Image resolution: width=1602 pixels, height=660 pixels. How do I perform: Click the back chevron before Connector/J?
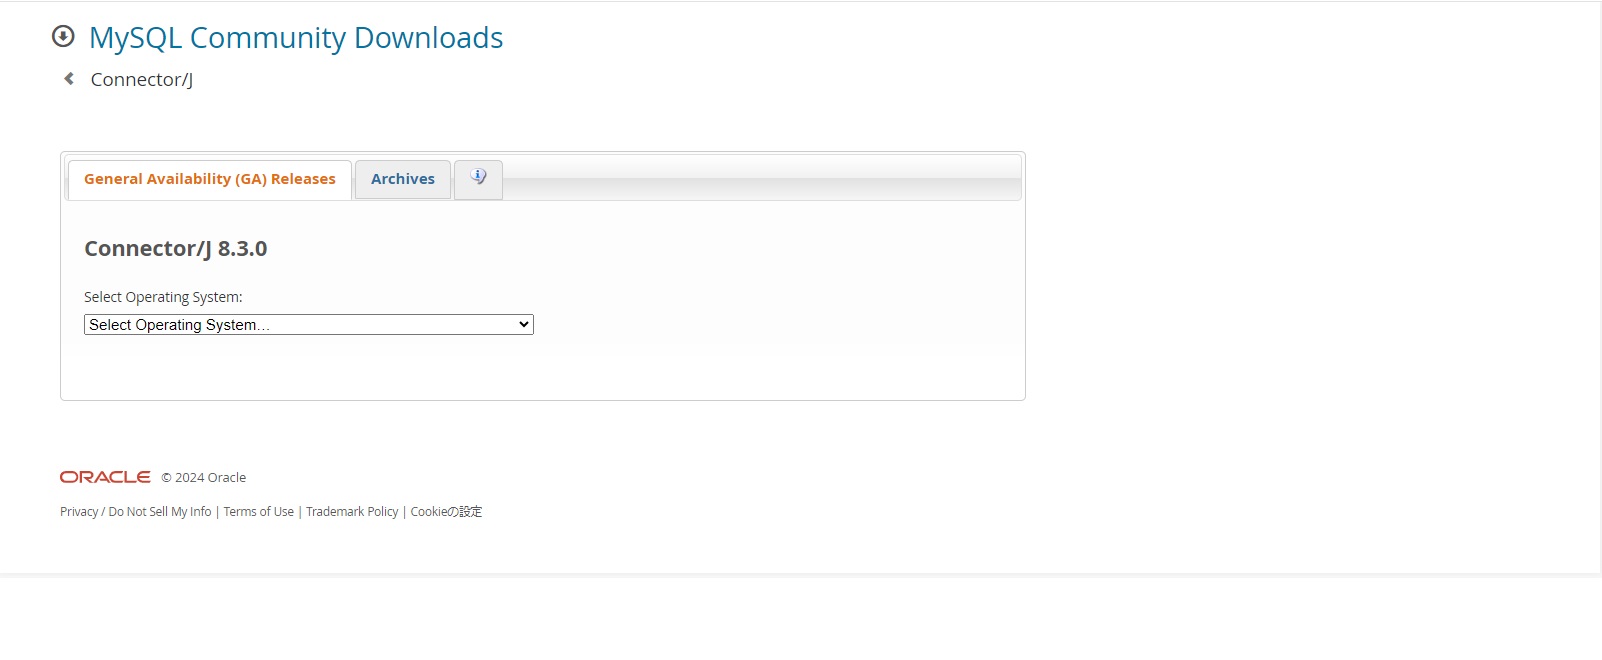[69, 79]
